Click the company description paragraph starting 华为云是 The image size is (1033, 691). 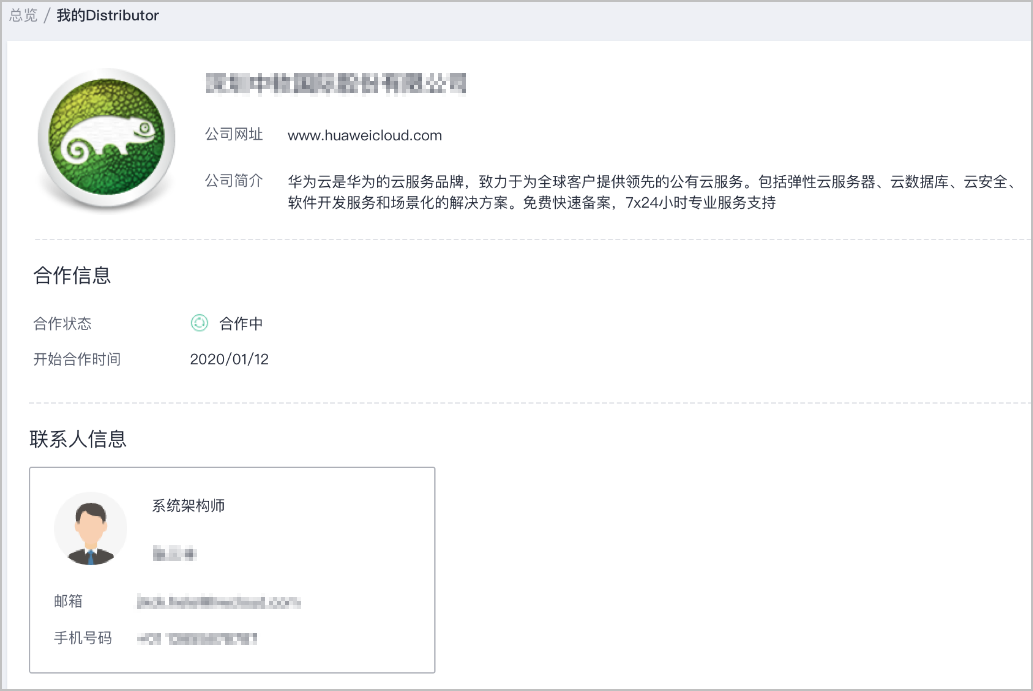click(x=652, y=192)
